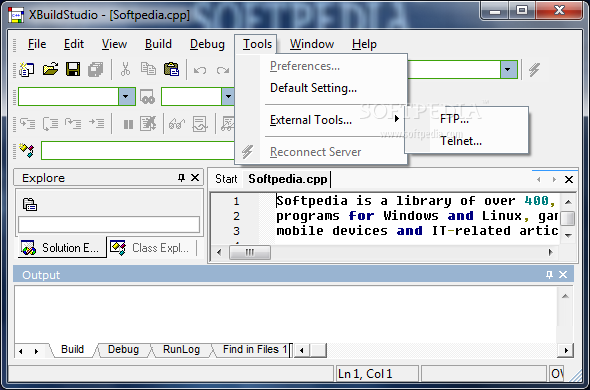Click the icon at the top of the Explore panel
590x390 pixels.
click(30, 204)
